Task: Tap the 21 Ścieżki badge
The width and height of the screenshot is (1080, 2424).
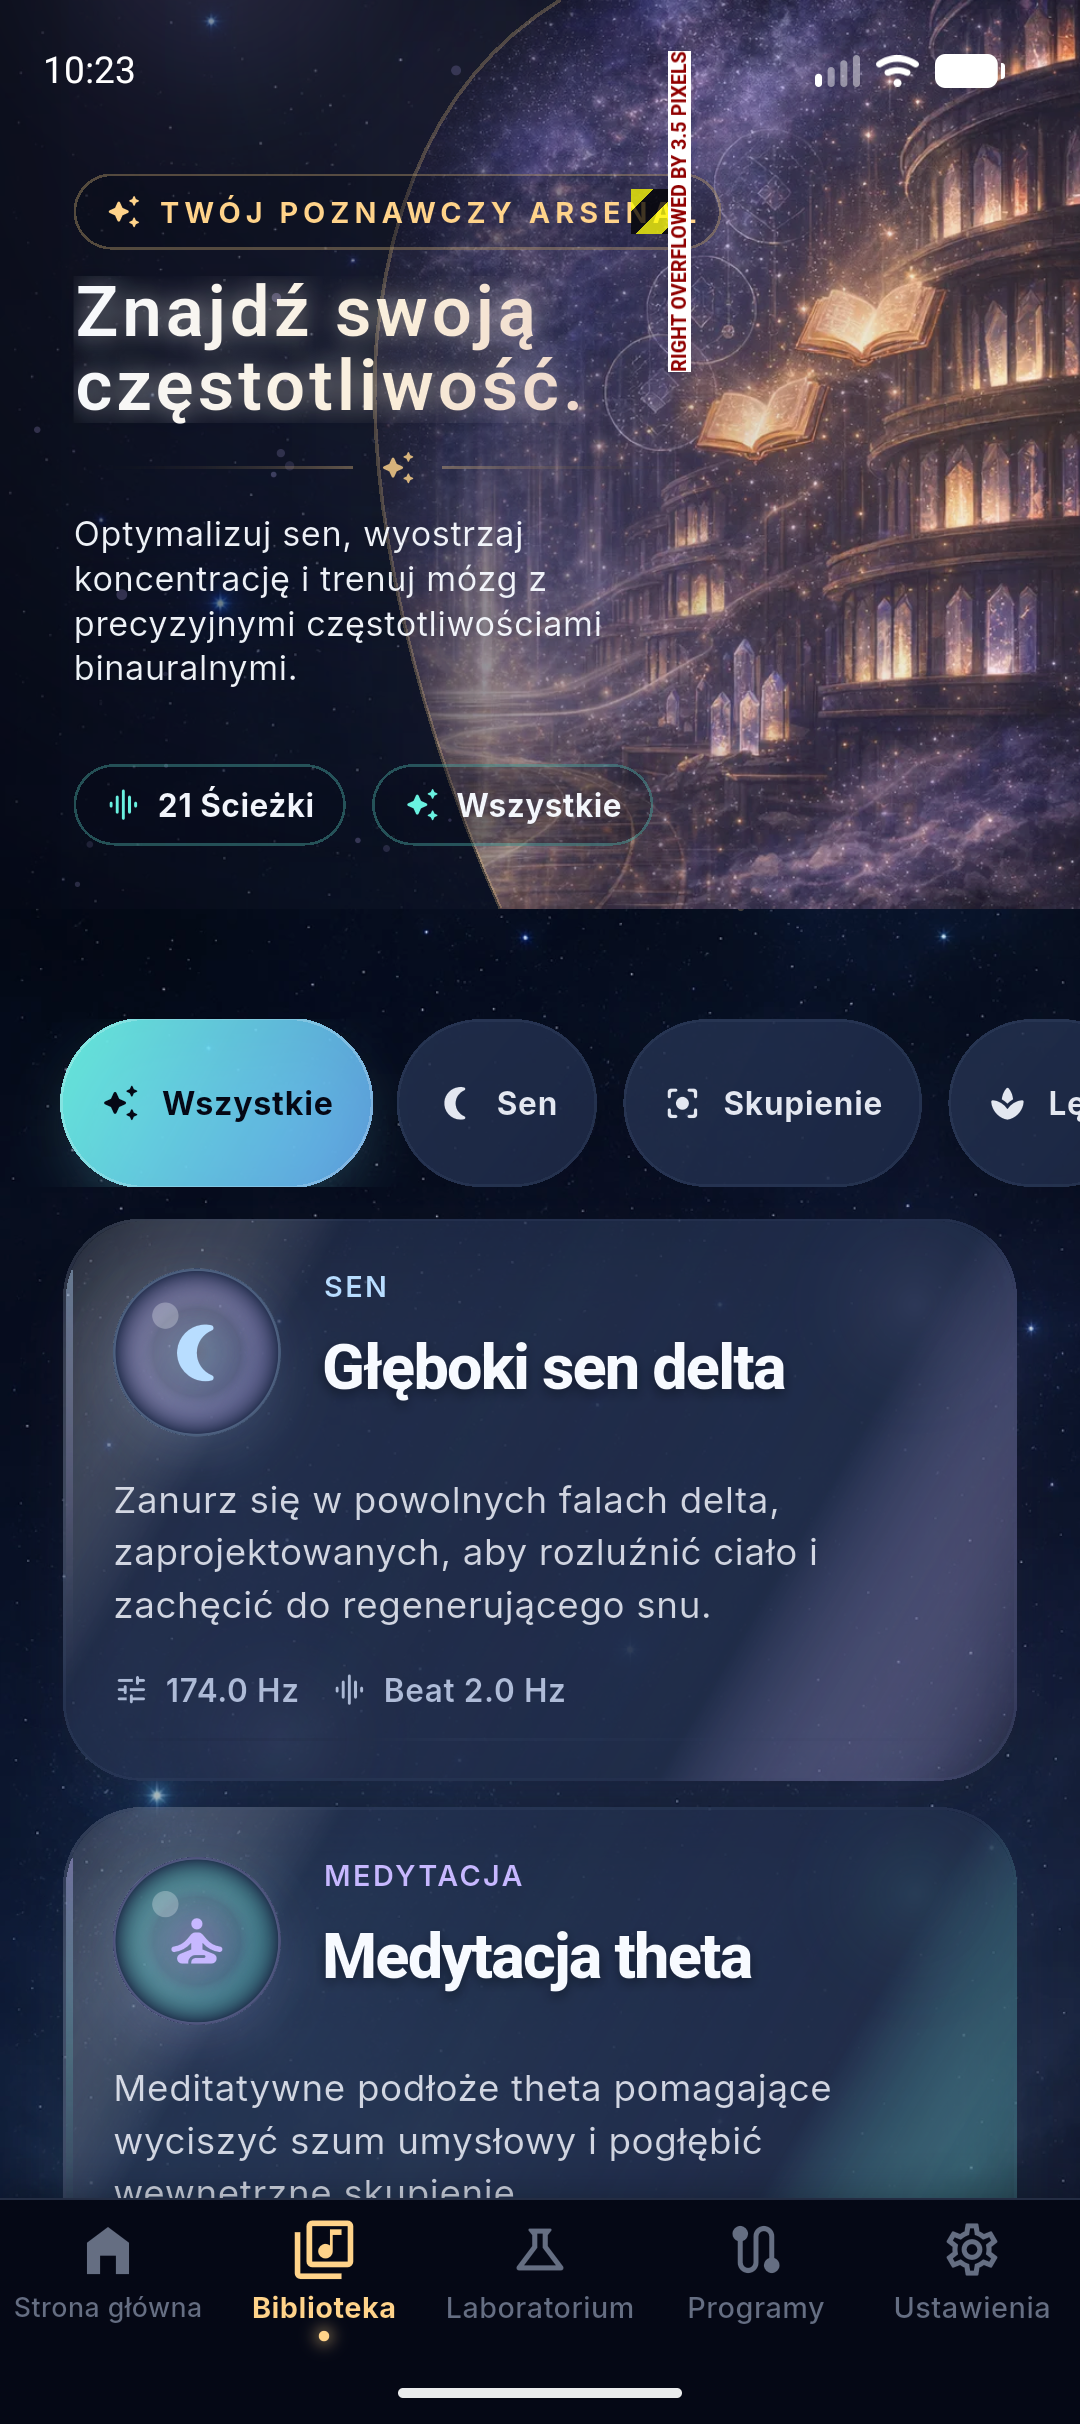Action: (x=210, y=805)
